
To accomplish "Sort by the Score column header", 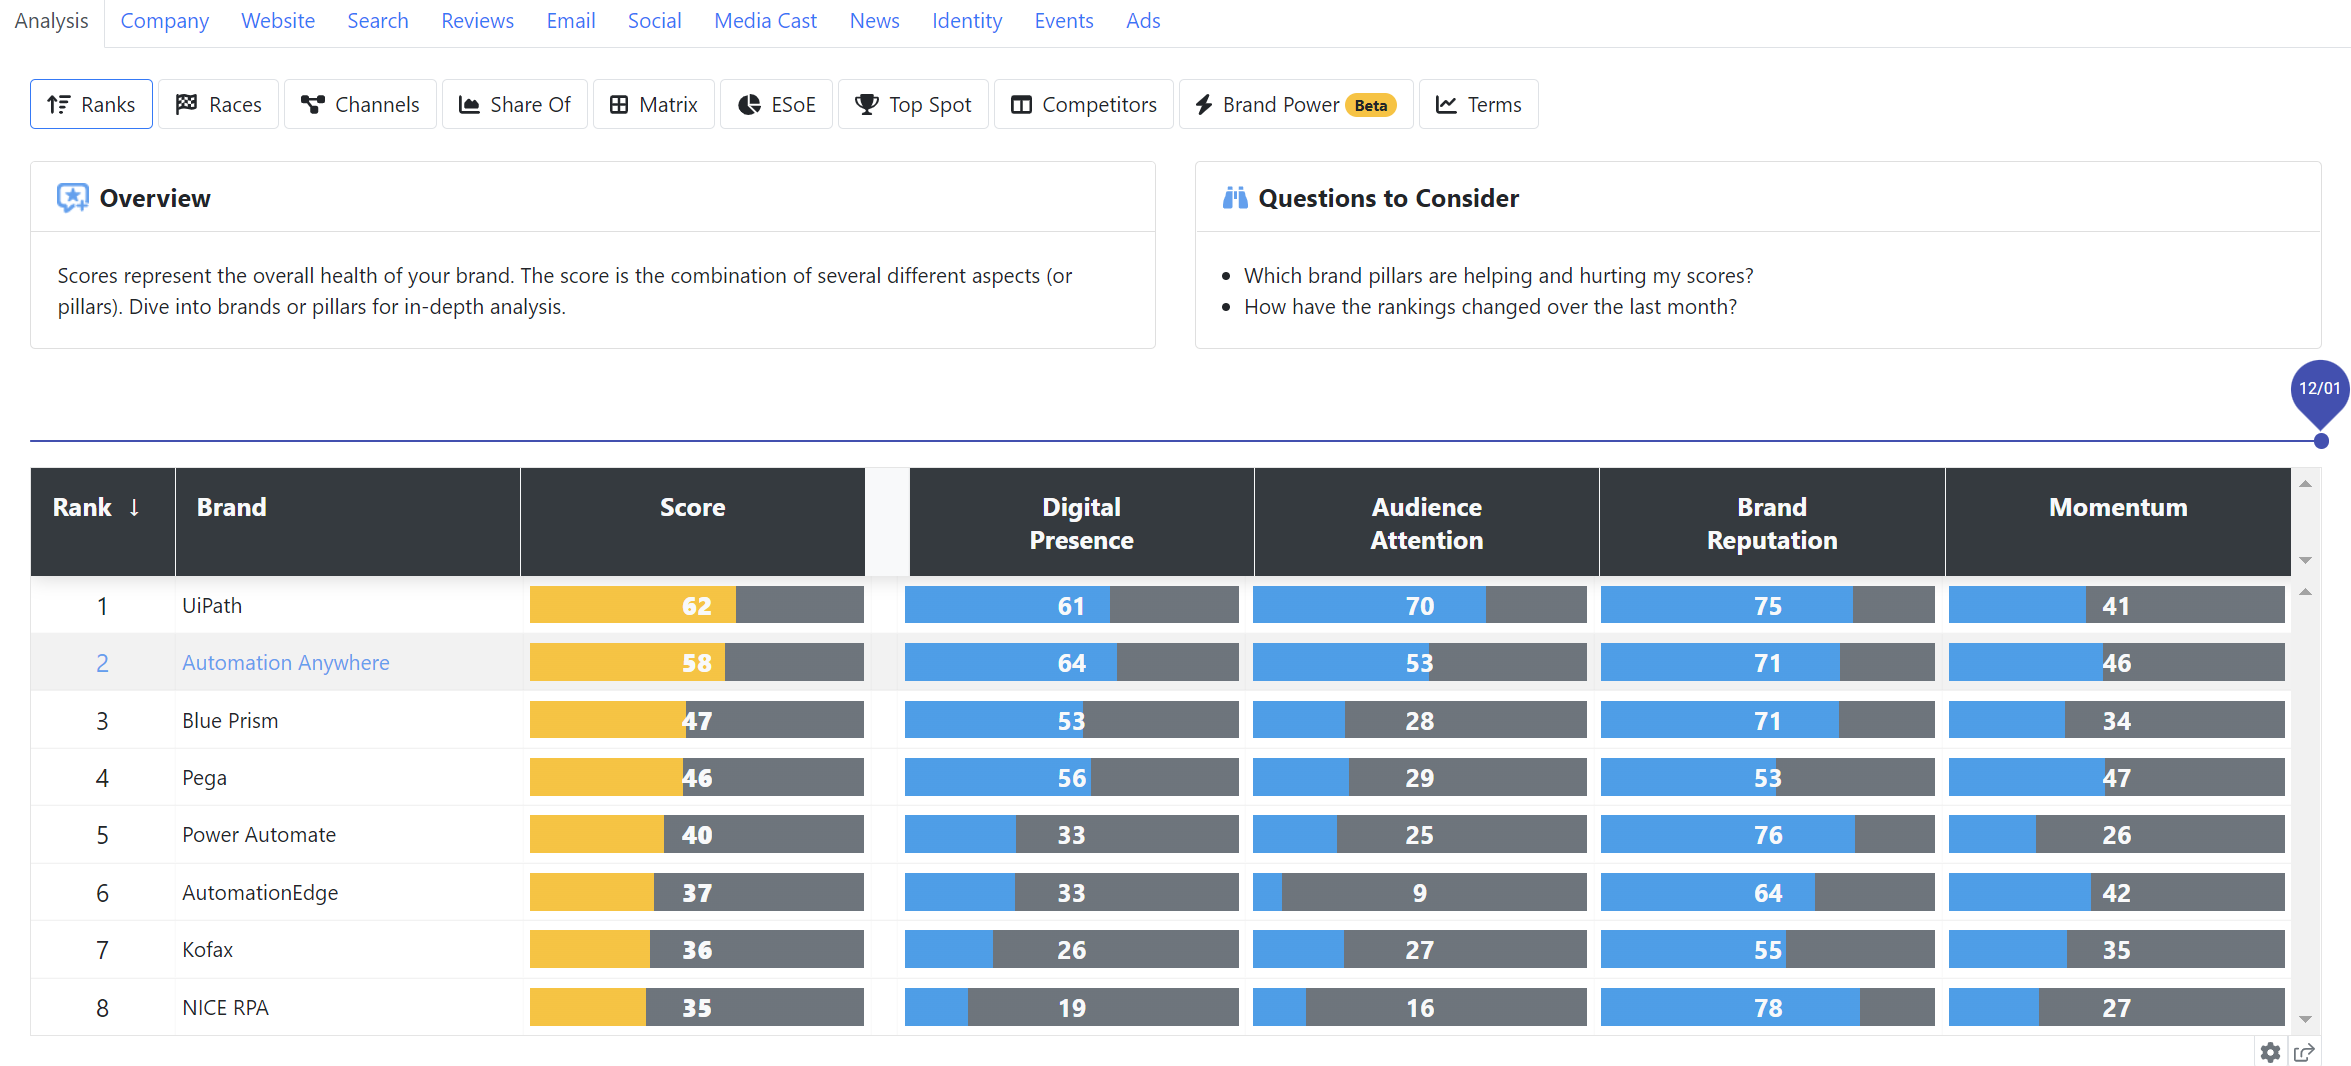I will coord(692,508).
